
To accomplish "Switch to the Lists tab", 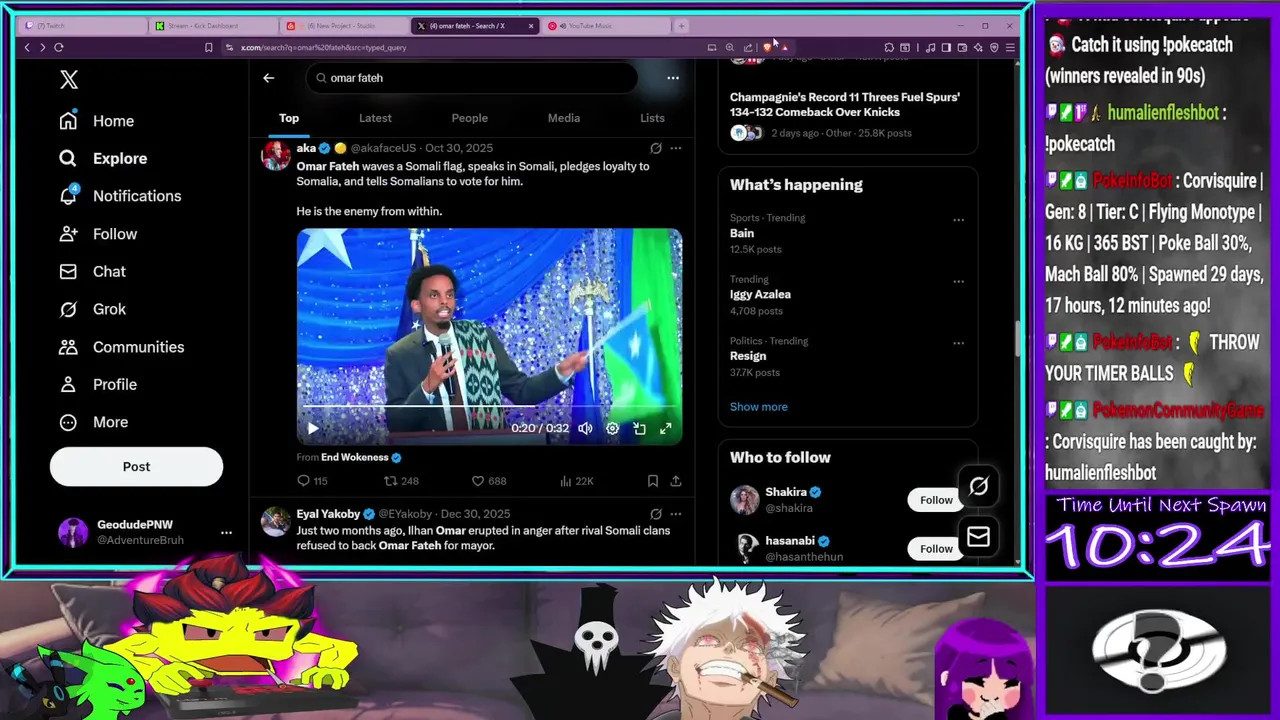I will click(x=652, y=118).
